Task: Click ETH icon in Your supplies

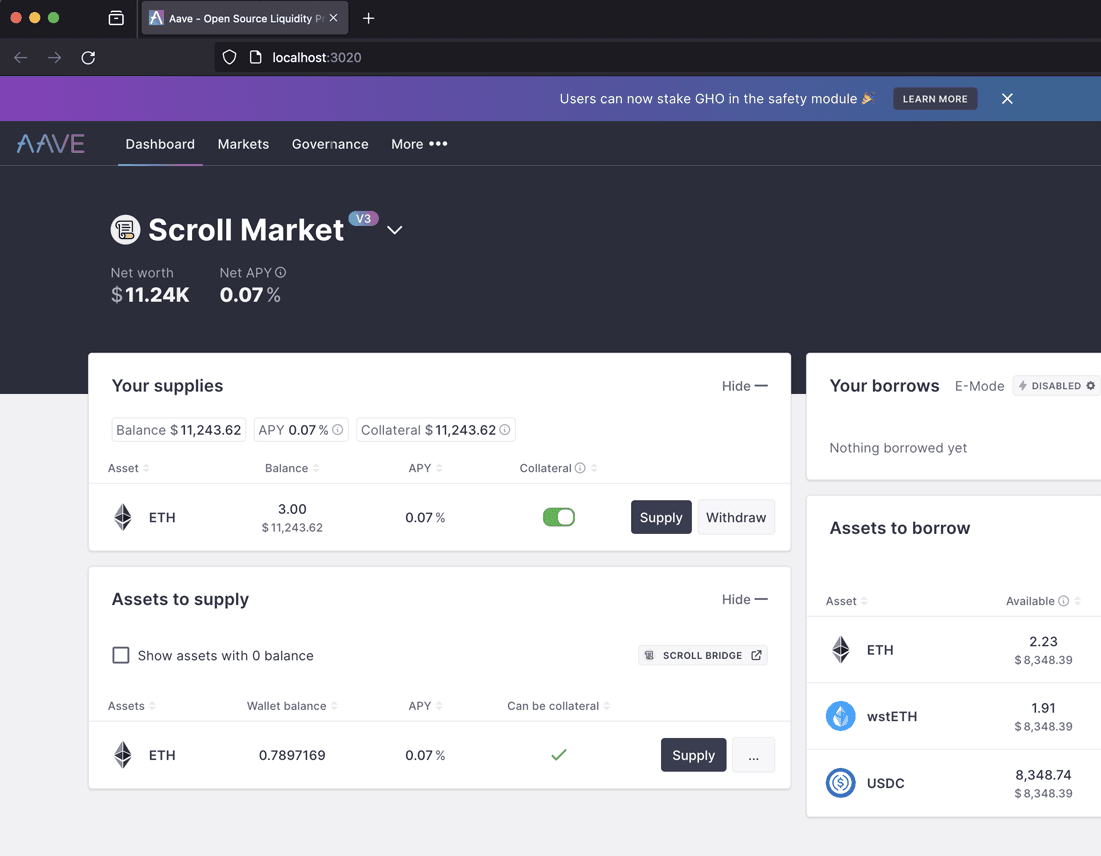Action: (x=123, y=518)
